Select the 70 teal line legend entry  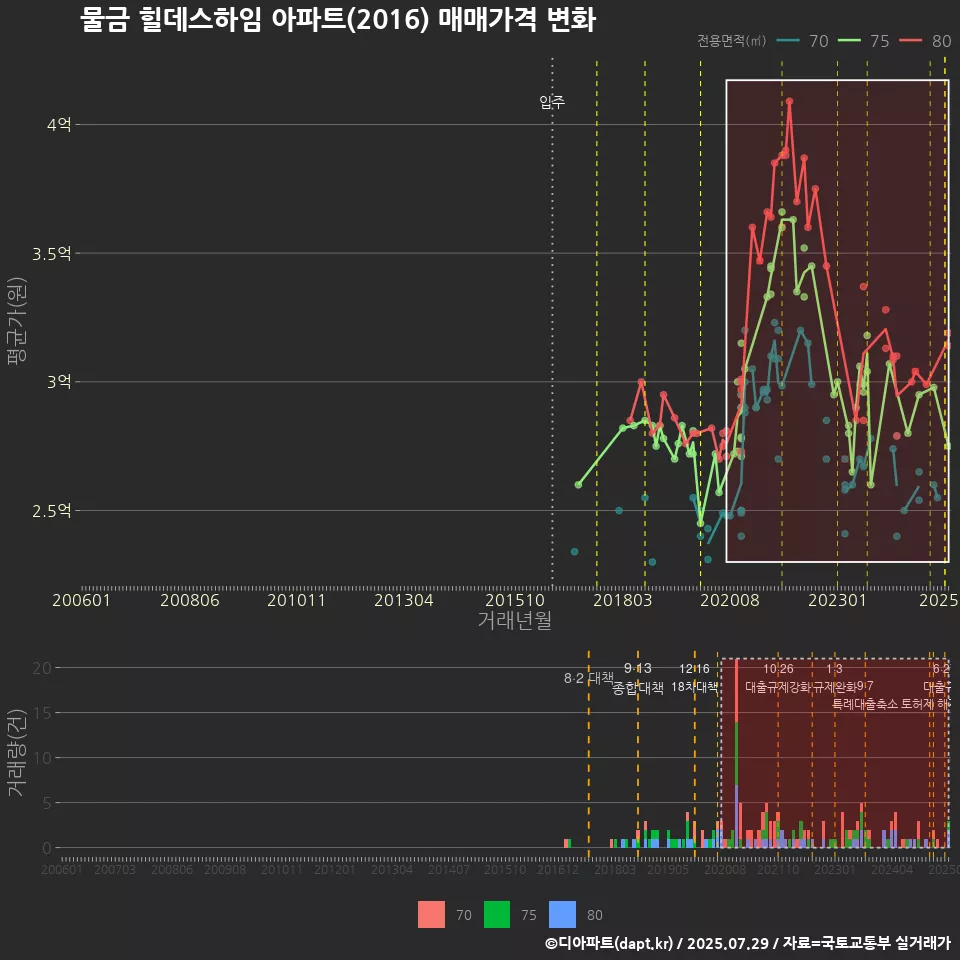(x=802, y=41)
